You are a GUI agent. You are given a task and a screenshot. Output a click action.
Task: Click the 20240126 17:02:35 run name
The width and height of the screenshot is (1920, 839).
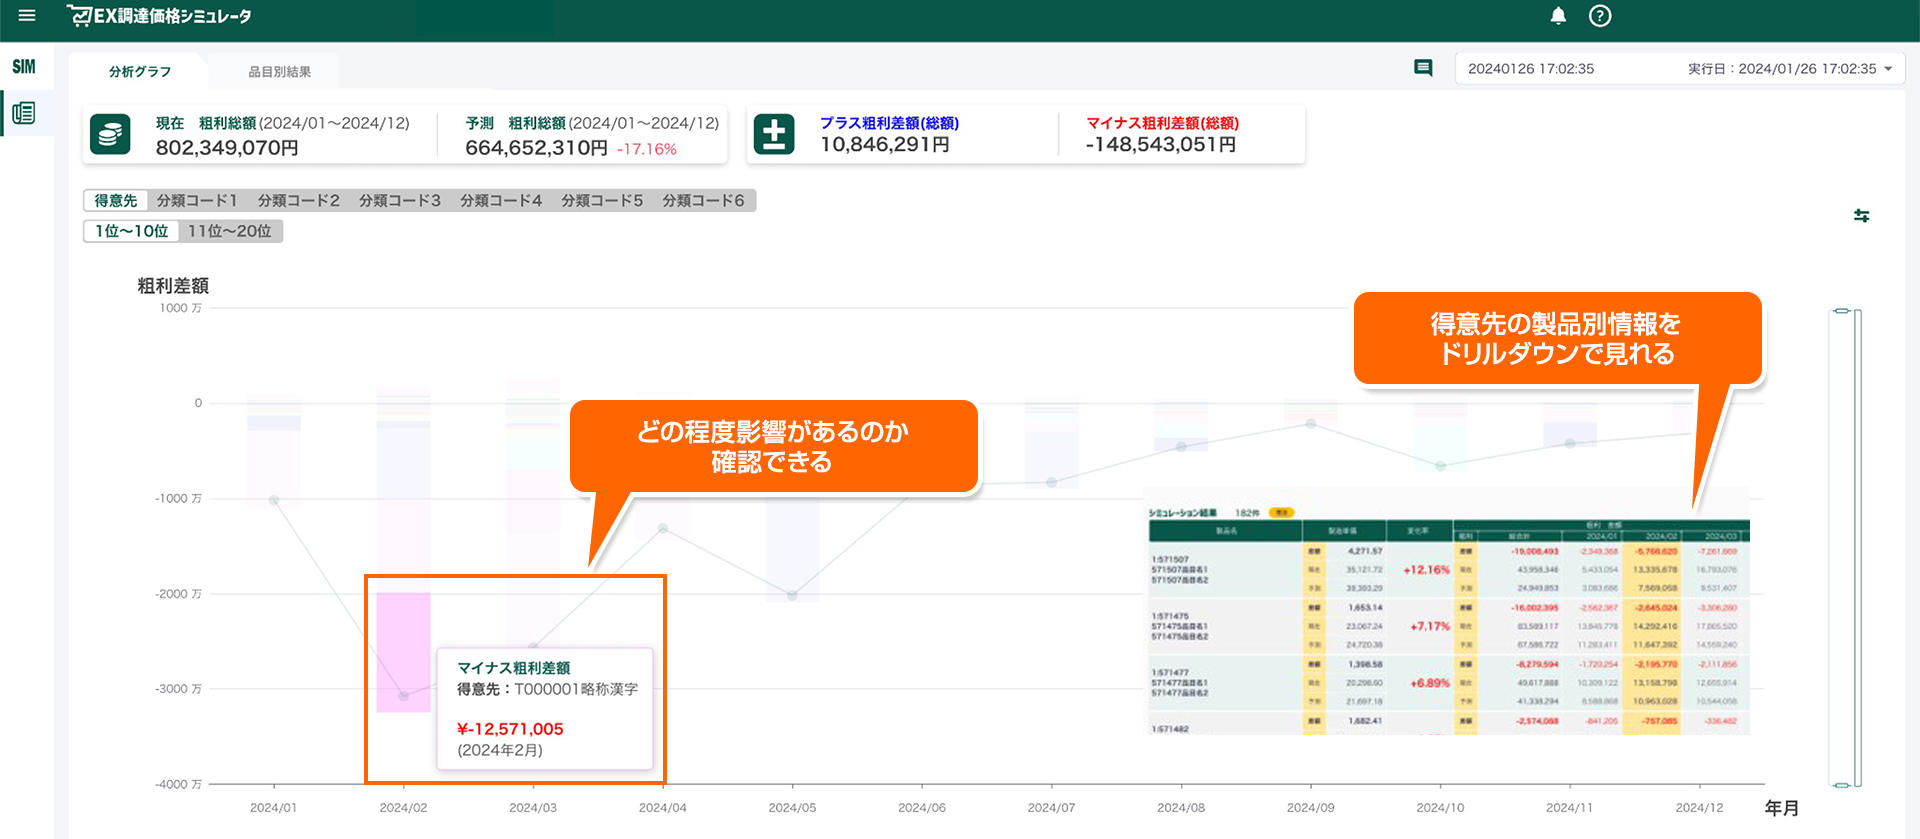click(x=1531, y=69)
